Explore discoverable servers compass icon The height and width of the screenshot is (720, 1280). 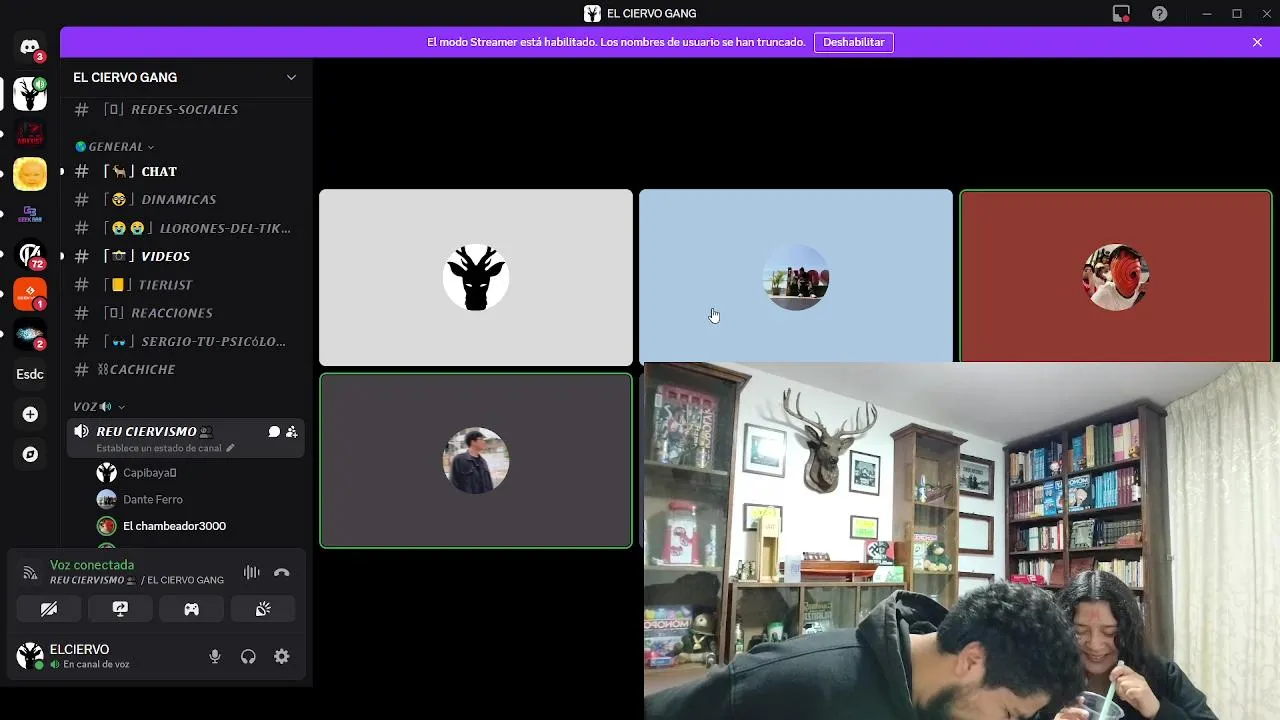[x=30, y=454]
